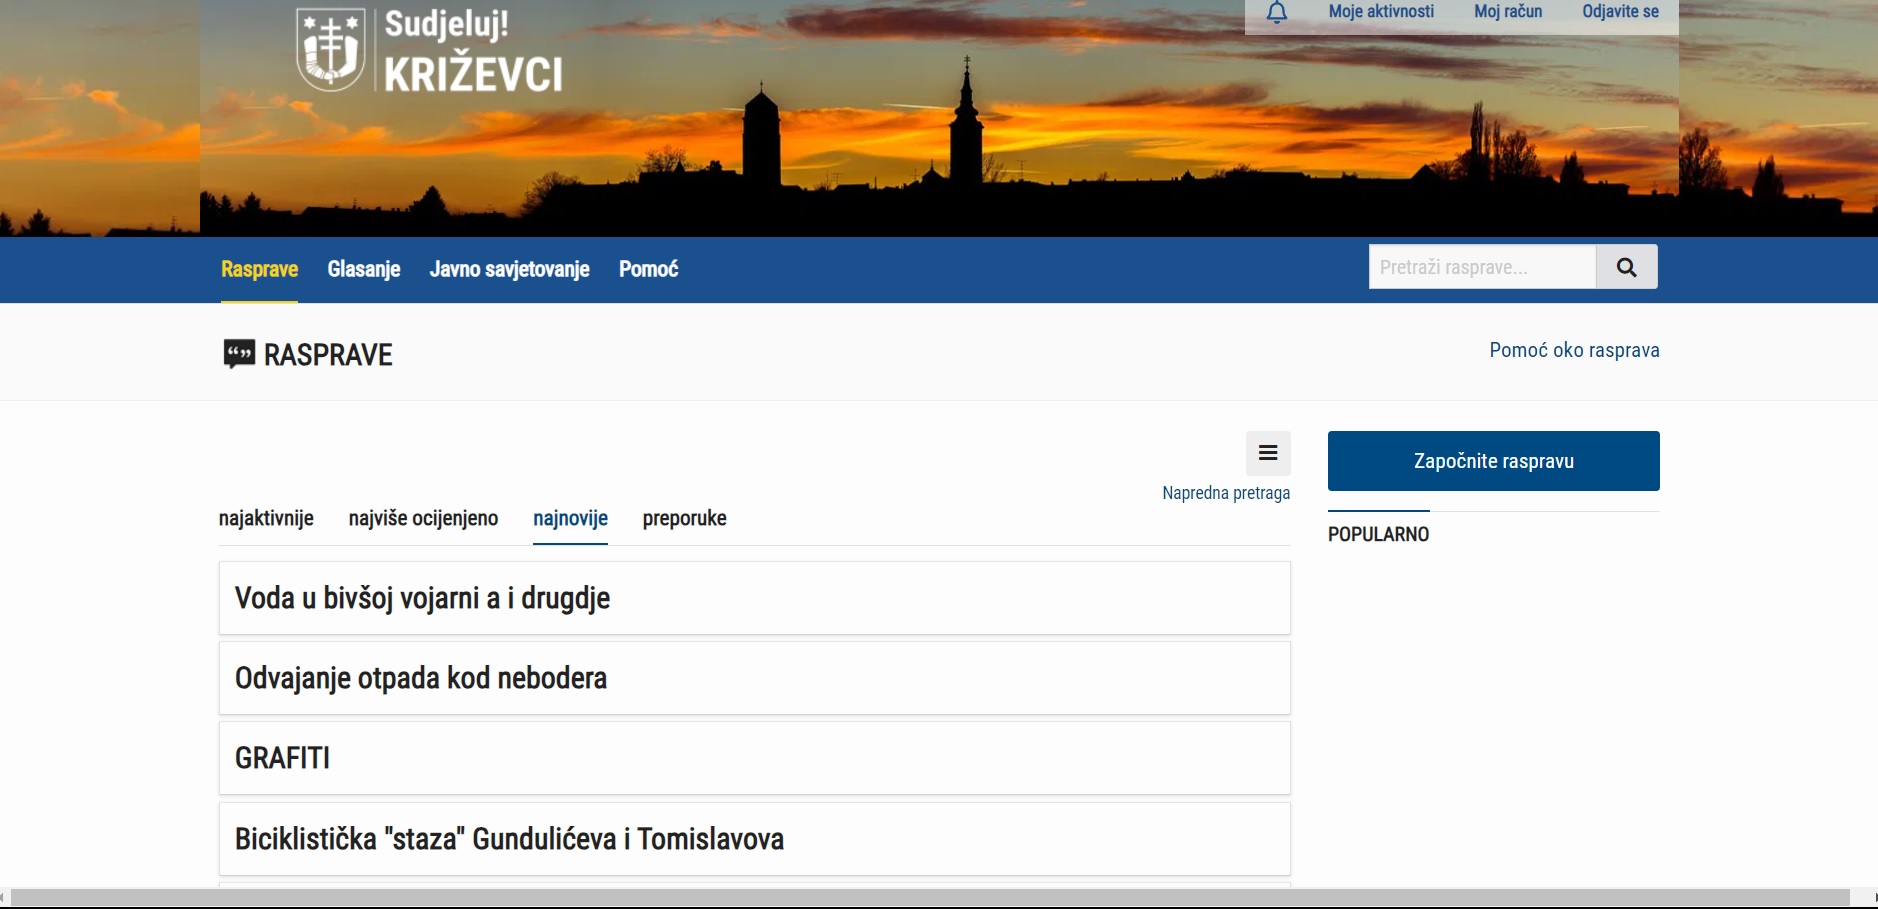Click the Križevci coat of arms logo
The image size is (1878, 909).
click(x=330, y=50)
